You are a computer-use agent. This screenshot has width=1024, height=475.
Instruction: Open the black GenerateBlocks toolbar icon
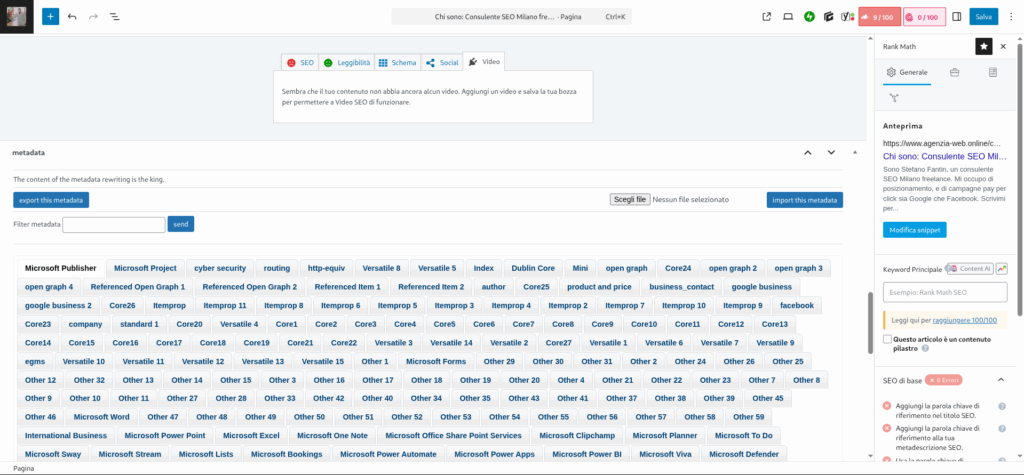(829, 16)
